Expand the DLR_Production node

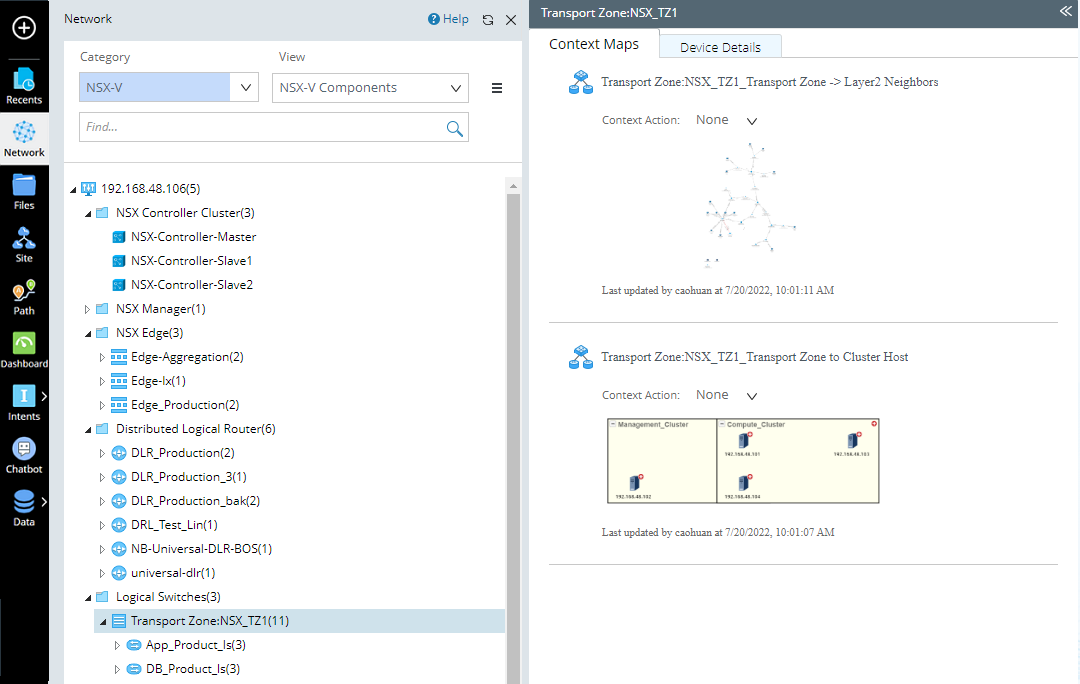pos(101,452)
